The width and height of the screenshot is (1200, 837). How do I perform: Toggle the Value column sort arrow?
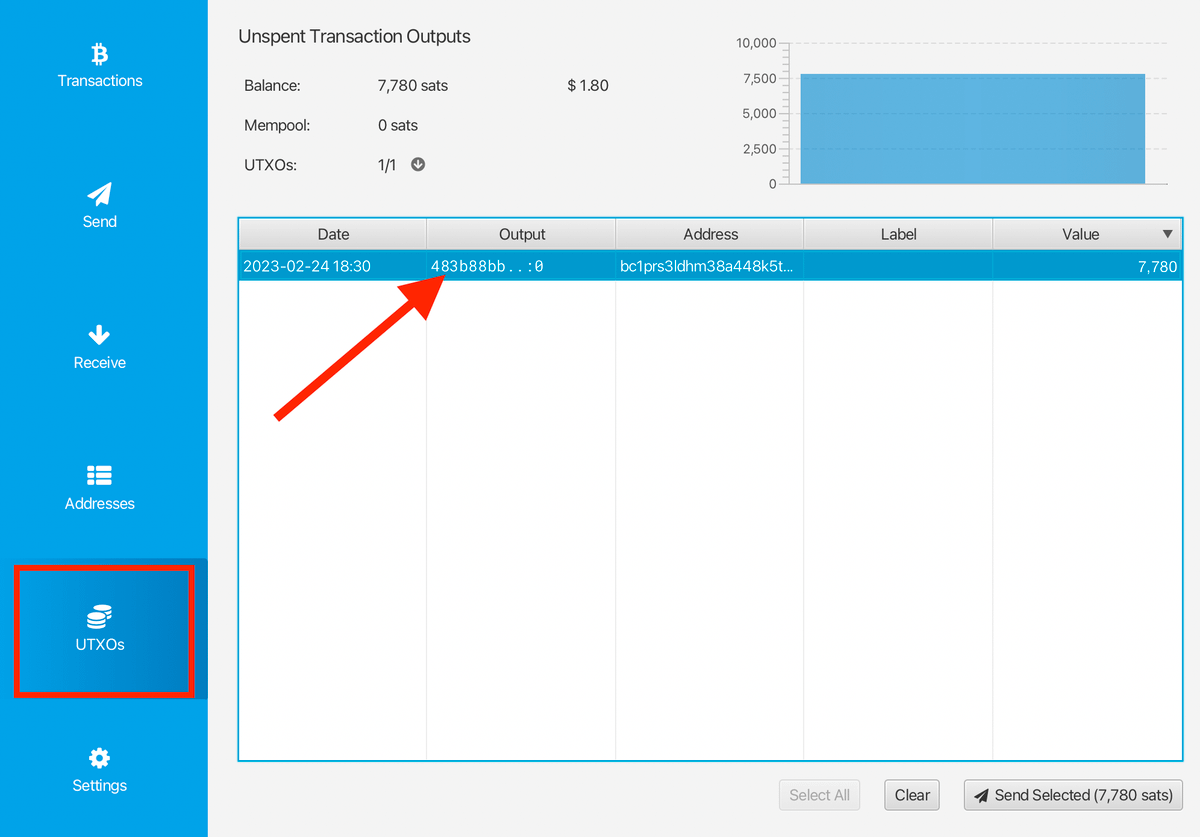[1167, 234]
